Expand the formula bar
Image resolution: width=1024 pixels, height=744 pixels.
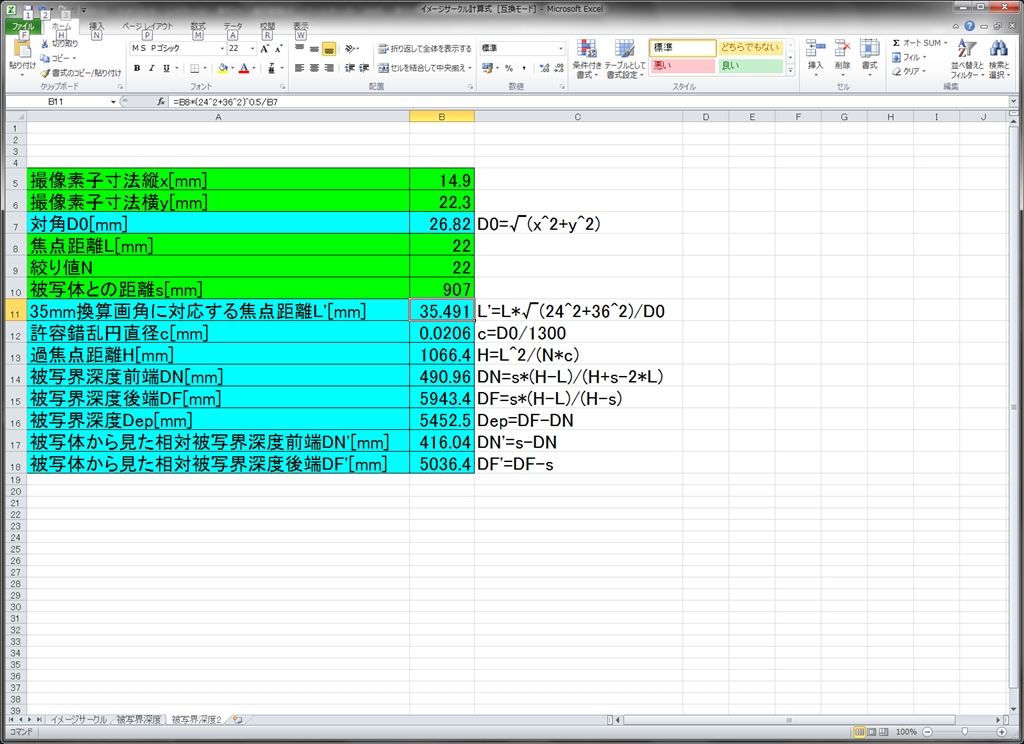[1013, 102]
